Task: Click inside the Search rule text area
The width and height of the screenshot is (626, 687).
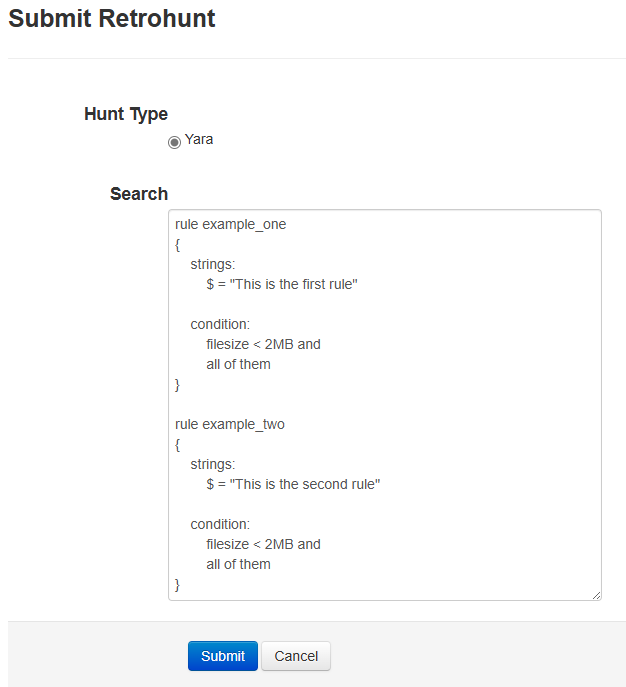Action: click(x=385, y=405)
